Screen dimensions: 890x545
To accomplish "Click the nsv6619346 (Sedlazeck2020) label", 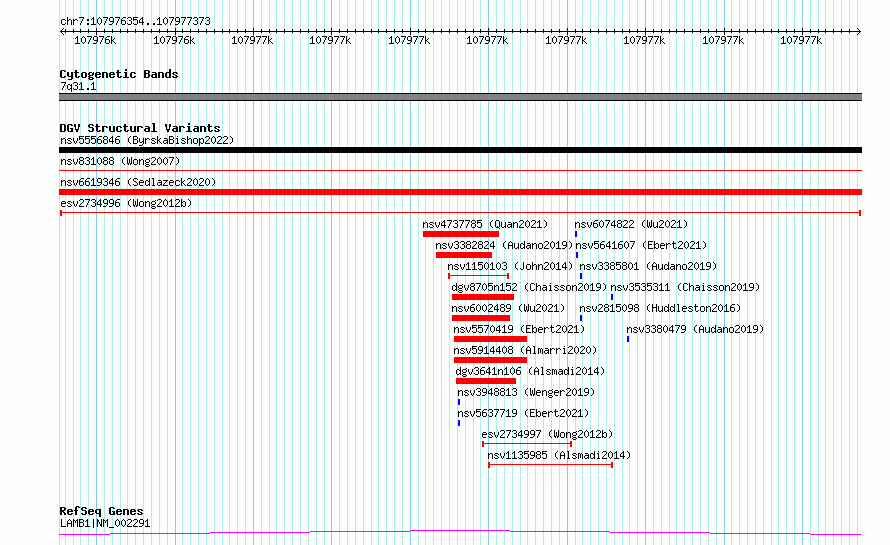I will tap(138, 182).
